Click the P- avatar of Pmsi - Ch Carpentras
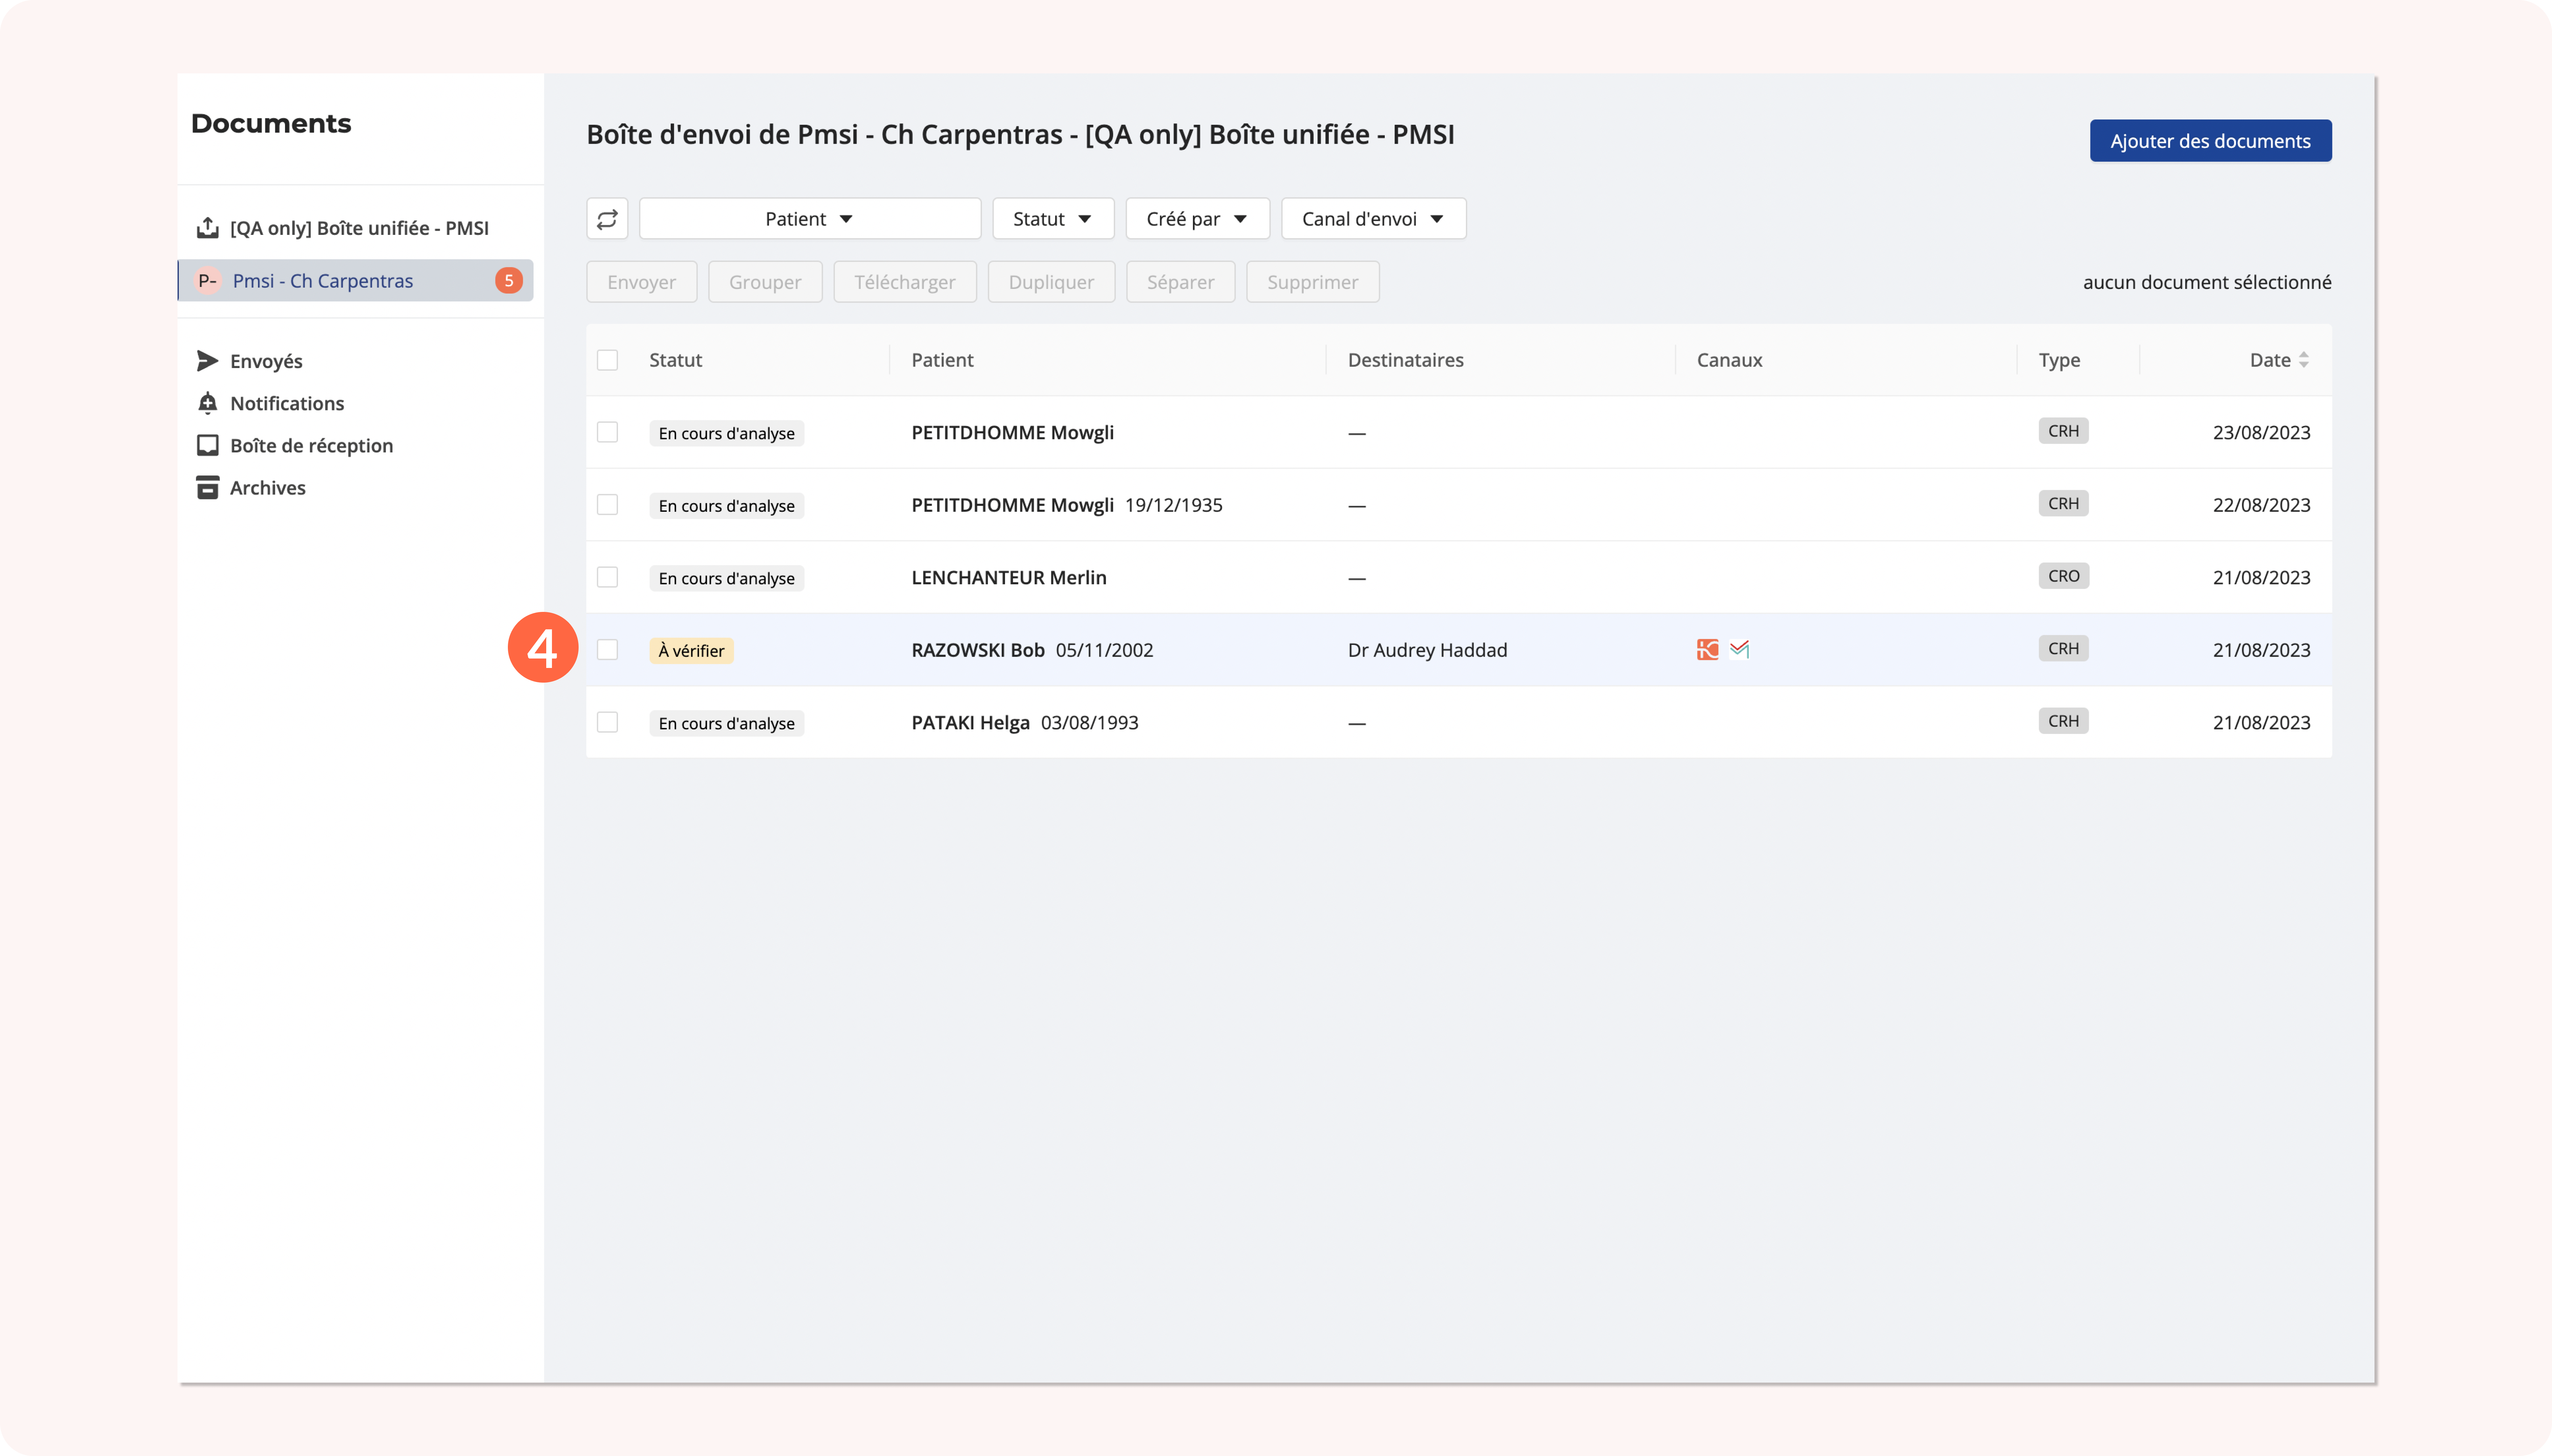Viewport: 2552px width, 1456px height. (208, 281)
